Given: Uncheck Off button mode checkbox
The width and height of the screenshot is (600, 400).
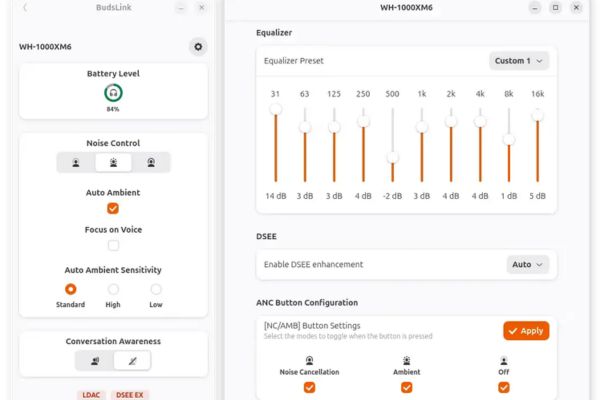Looking at the screenshot, I should [504, 387].
